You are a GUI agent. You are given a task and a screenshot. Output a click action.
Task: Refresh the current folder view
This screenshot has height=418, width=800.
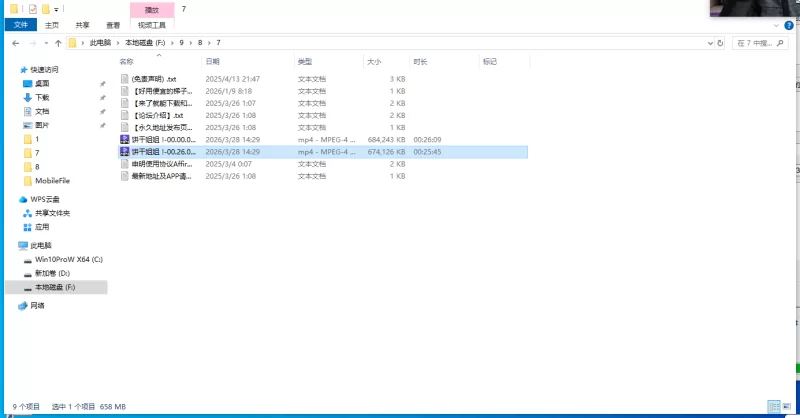pyautogui.click(x=720, y=43)
